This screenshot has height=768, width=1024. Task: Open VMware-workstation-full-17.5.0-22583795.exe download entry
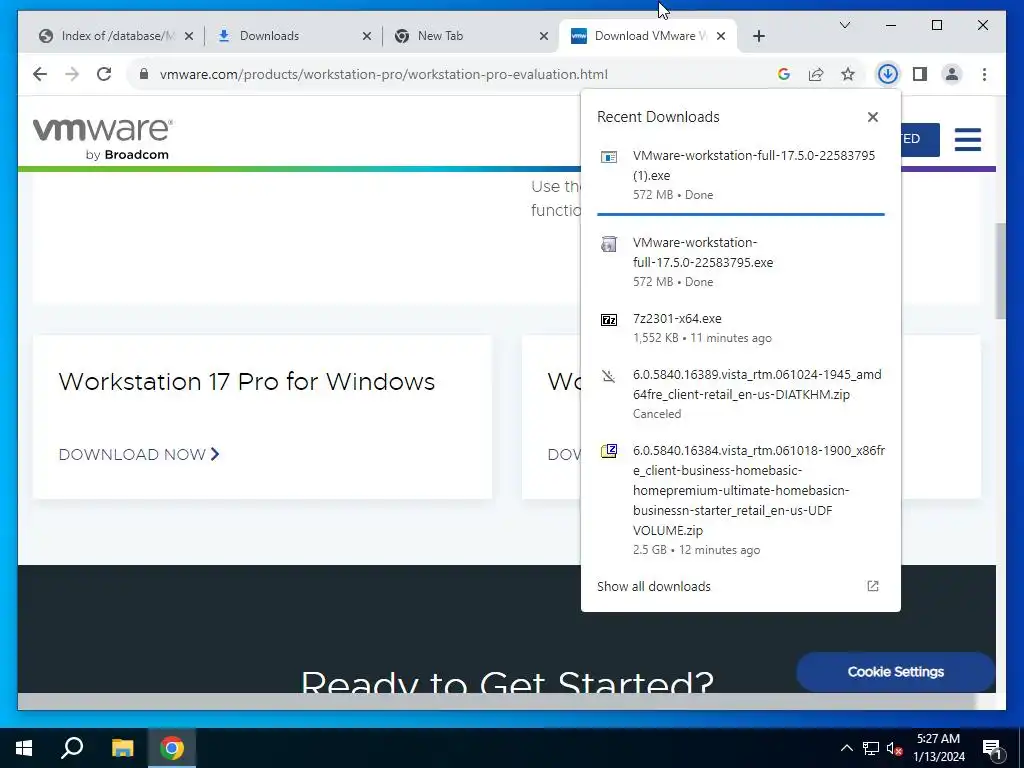tap(741, 262)
